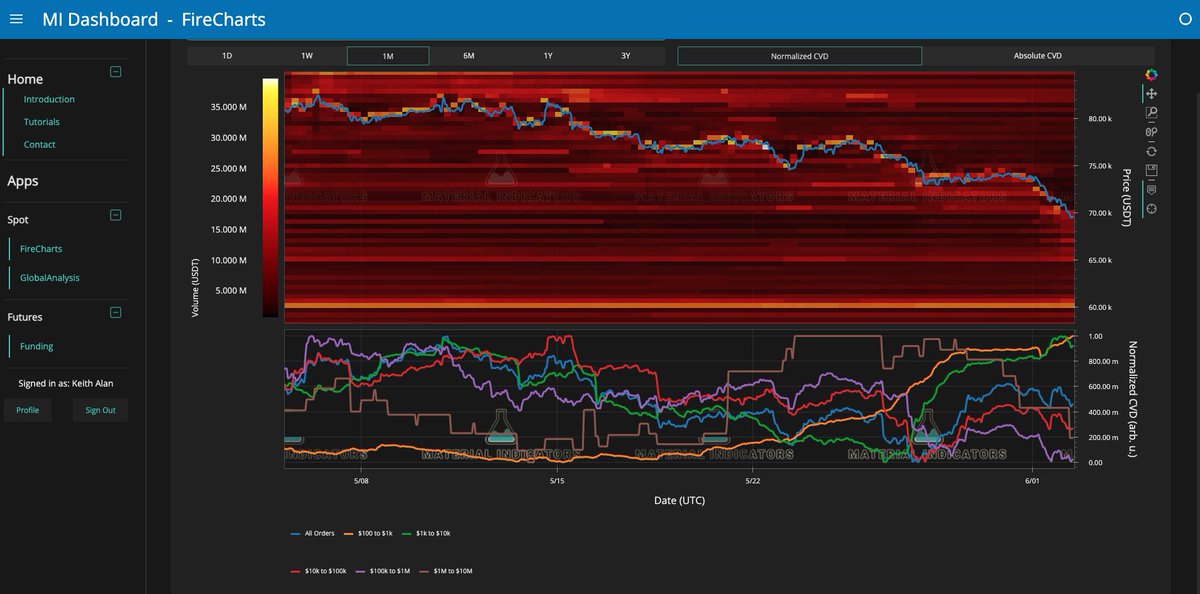The image size is (1200, 594).
Task: Collapse the Home sidebar section
Action: pos(115,72)
